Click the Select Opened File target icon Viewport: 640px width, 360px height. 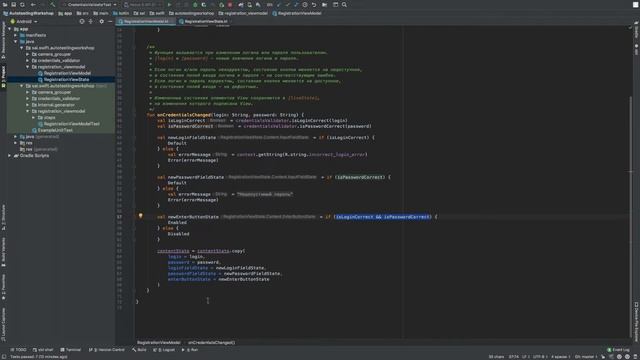[x=82, y=21]
